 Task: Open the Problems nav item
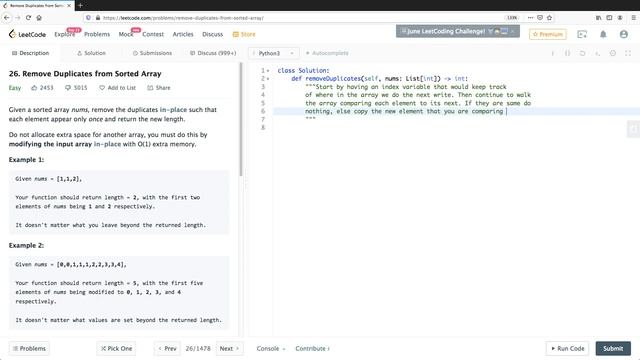coord(97,34)
